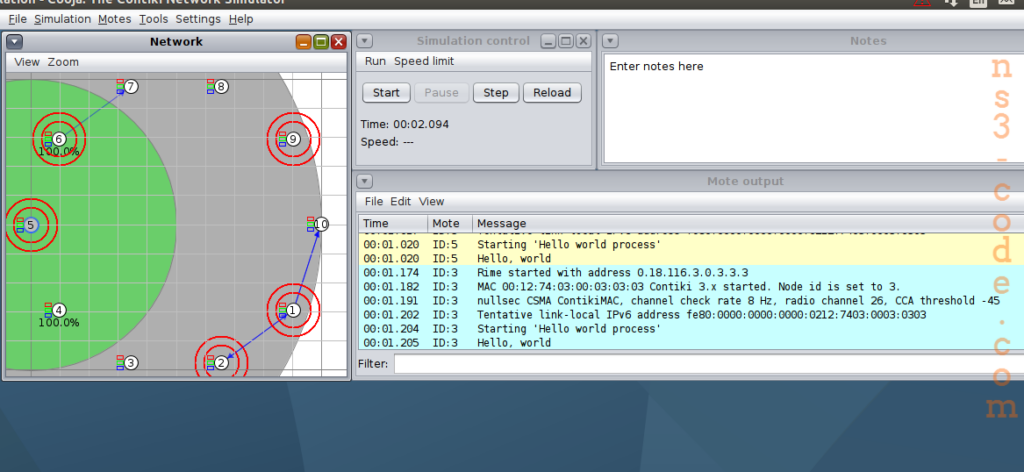Screen dimensions: 1024x472
Task: Close the Simulation control window
Action: (x=583, y=41)
